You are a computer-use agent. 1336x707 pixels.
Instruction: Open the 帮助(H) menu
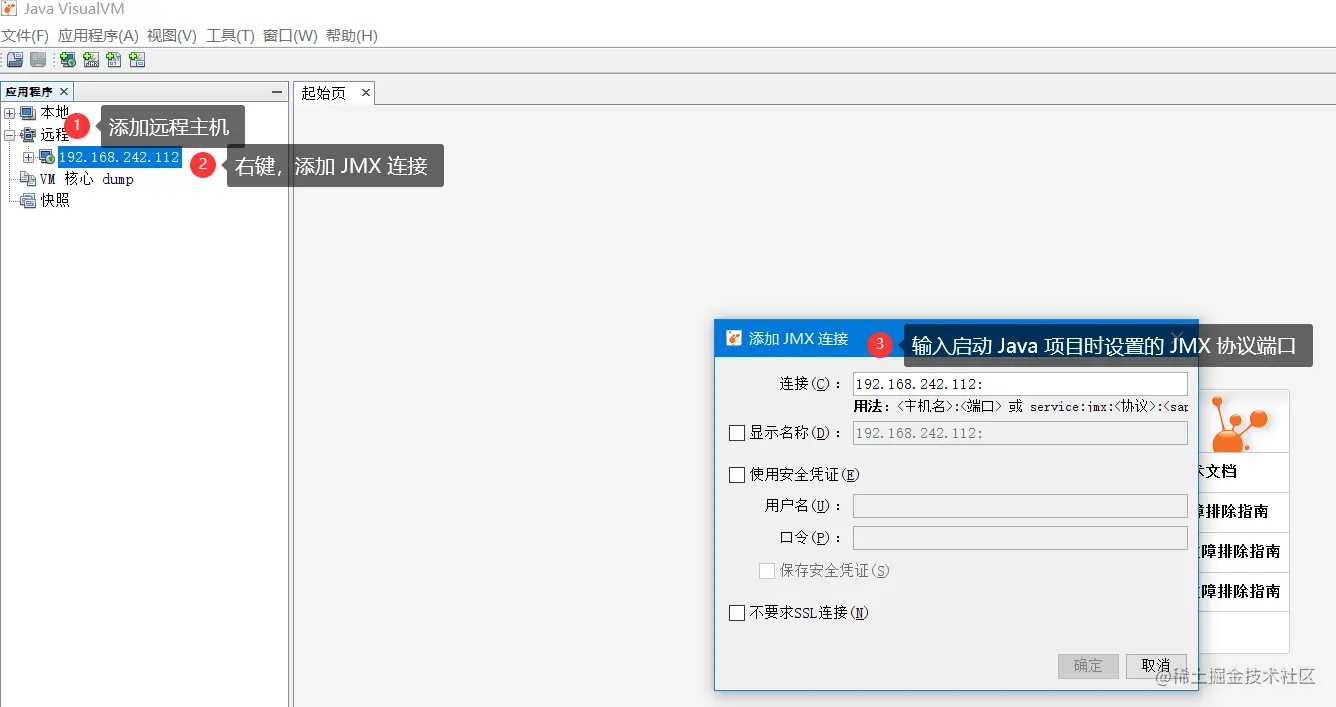point(352,35)
